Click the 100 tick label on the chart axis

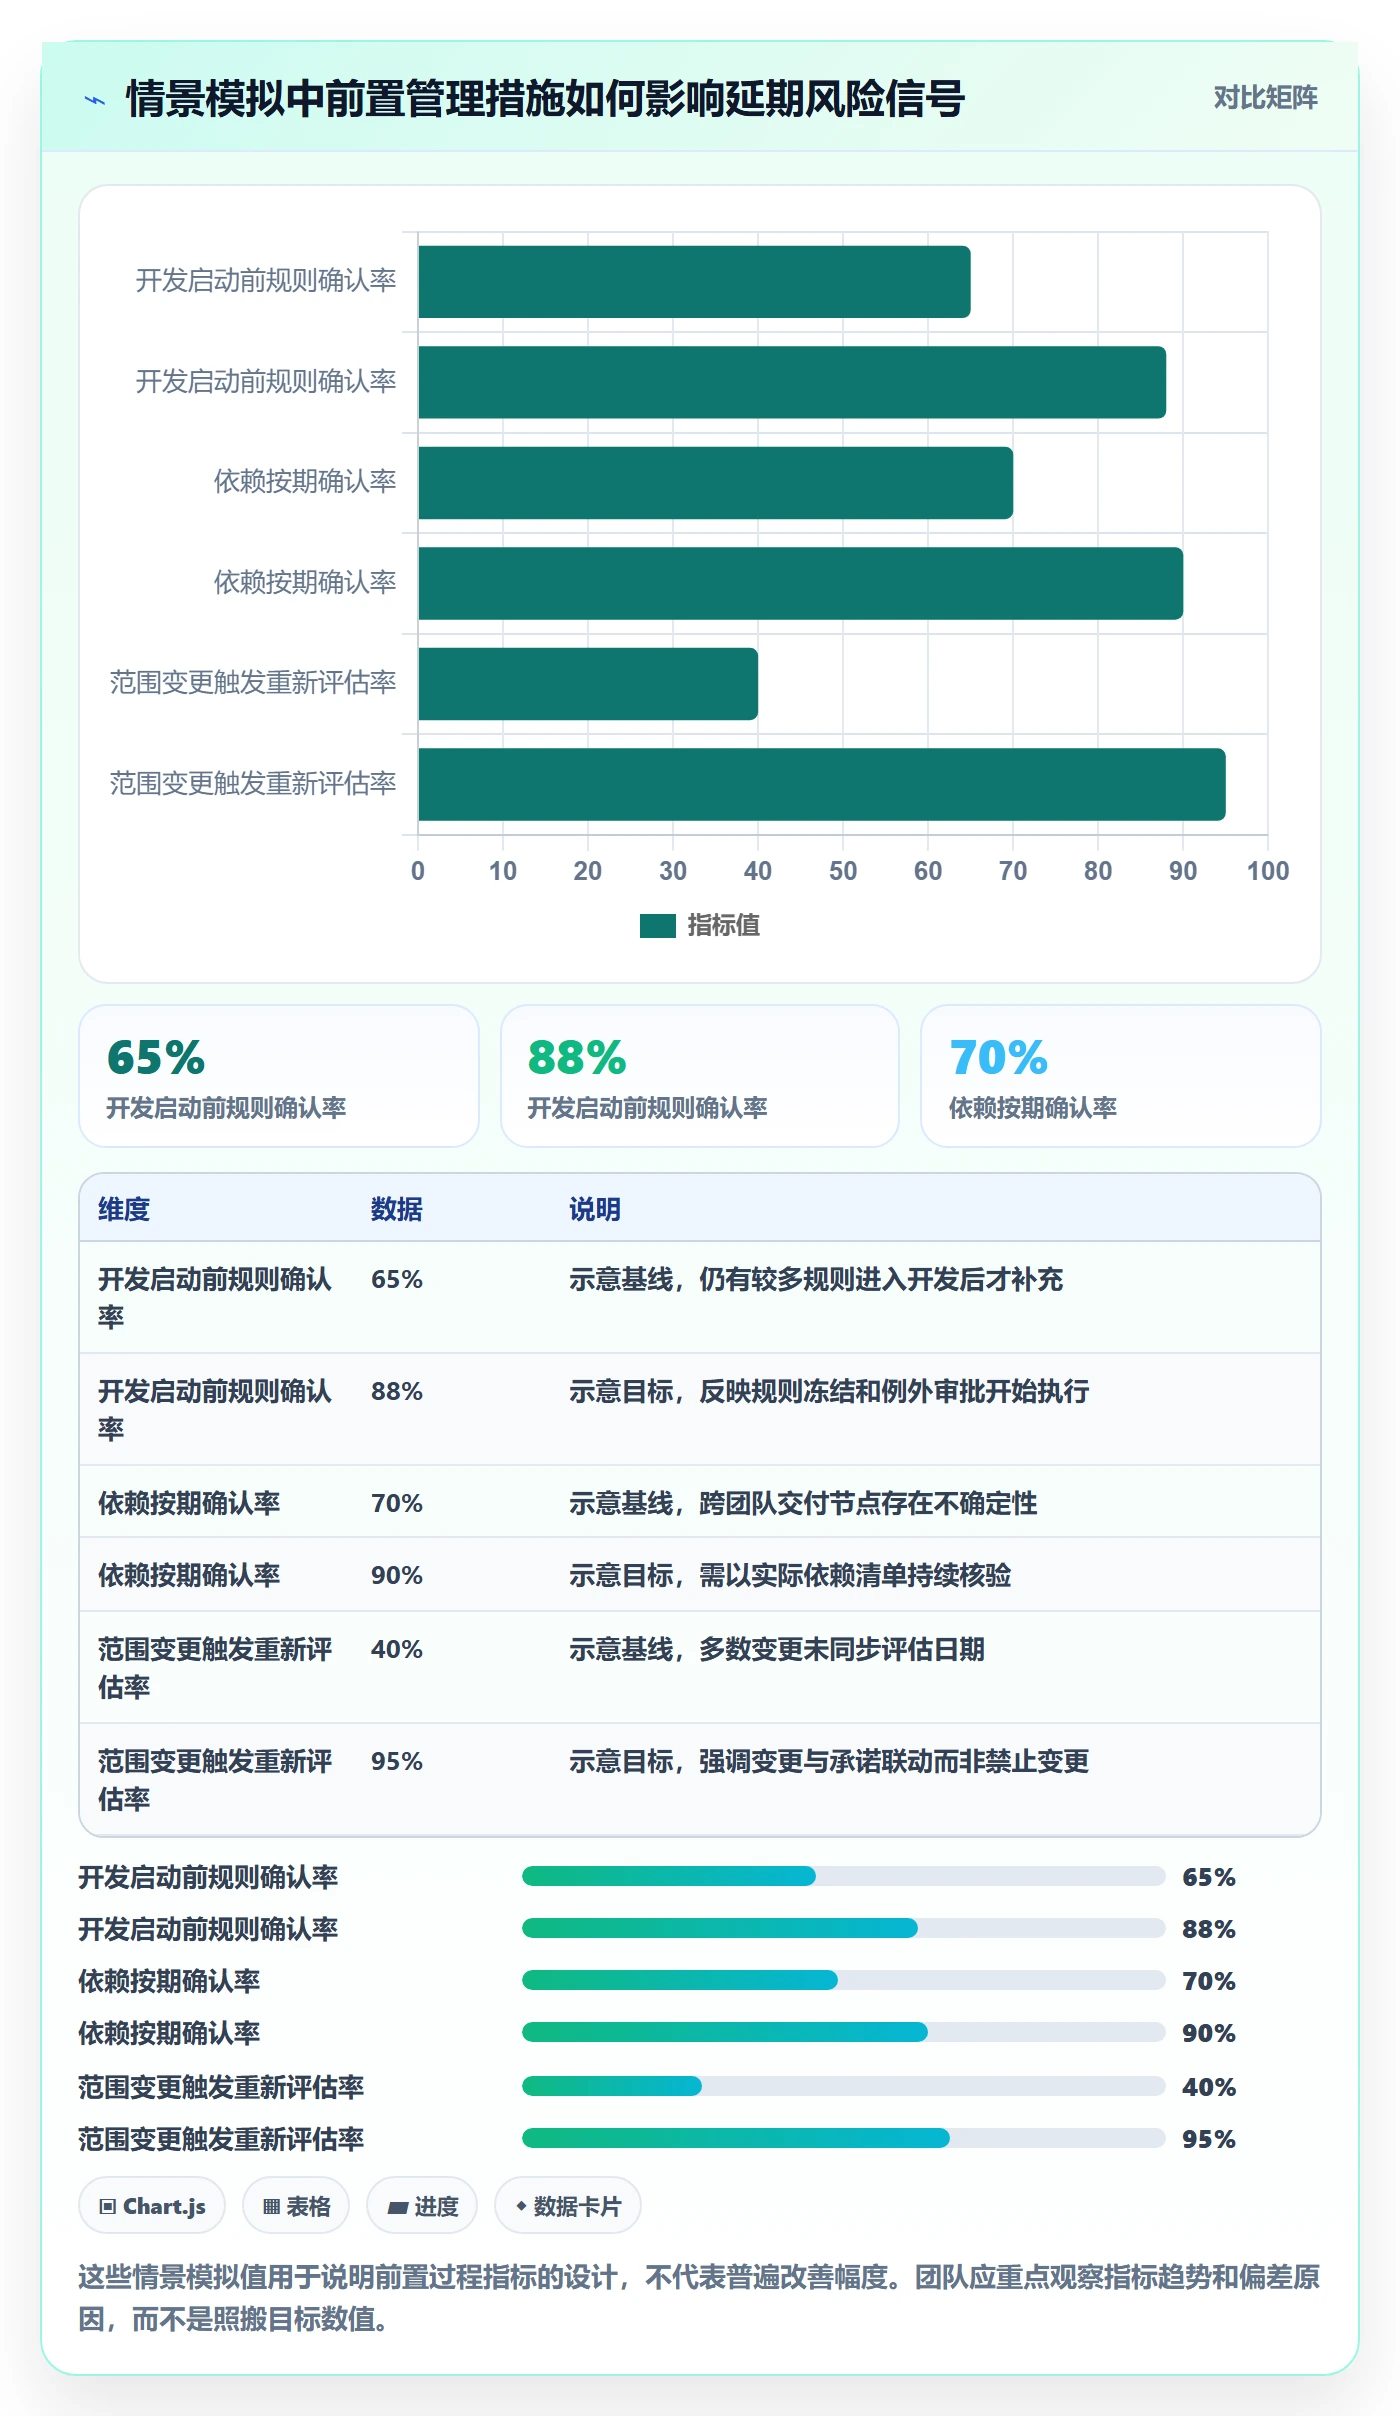[x=1267, y=871]
